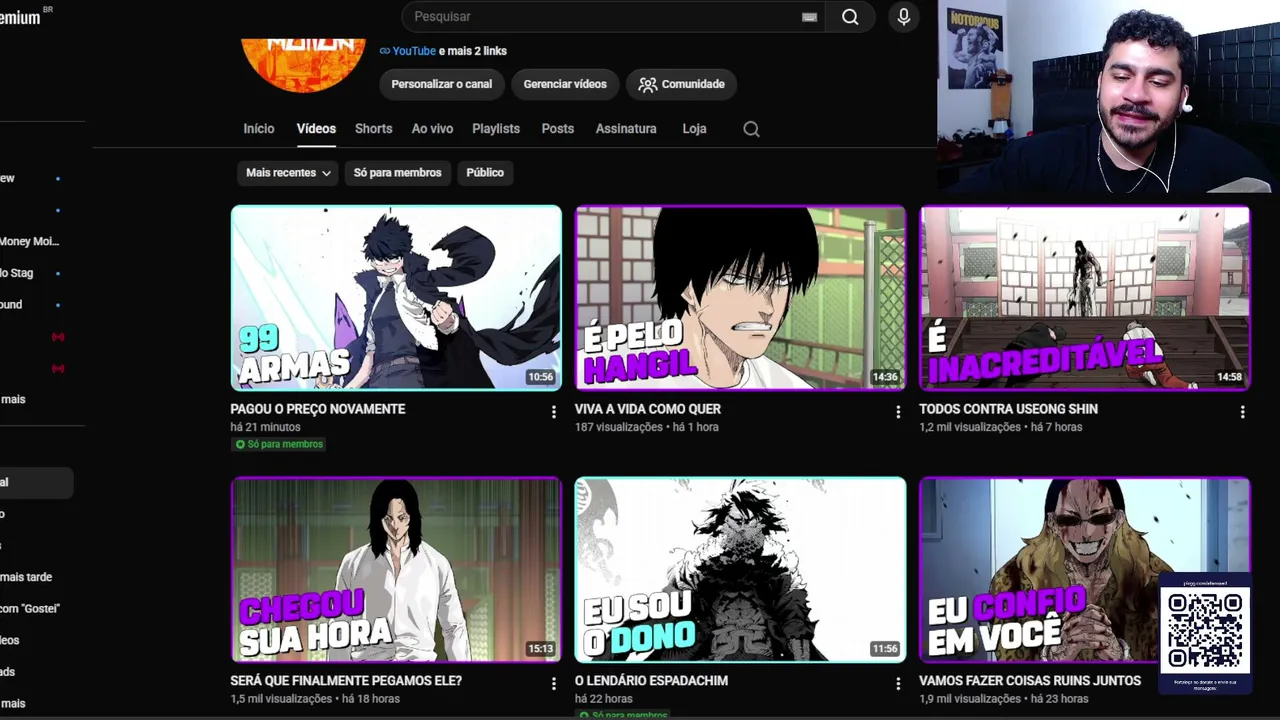The image size is (1280, 720).
Task: Click the link chain icon beside YouTube
Action: click(385, 51)
